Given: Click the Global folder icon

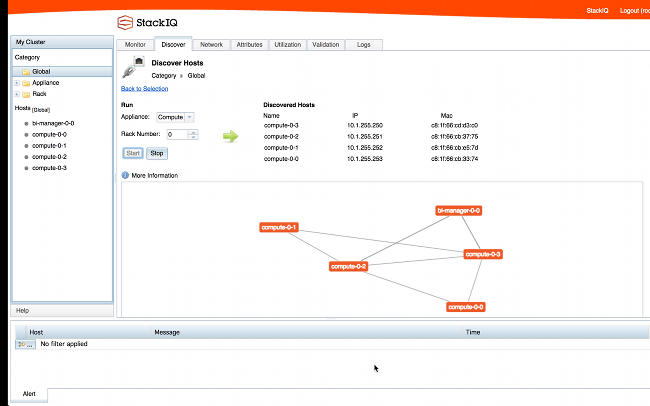Looking at the screenshot, I should pos(26,72).
